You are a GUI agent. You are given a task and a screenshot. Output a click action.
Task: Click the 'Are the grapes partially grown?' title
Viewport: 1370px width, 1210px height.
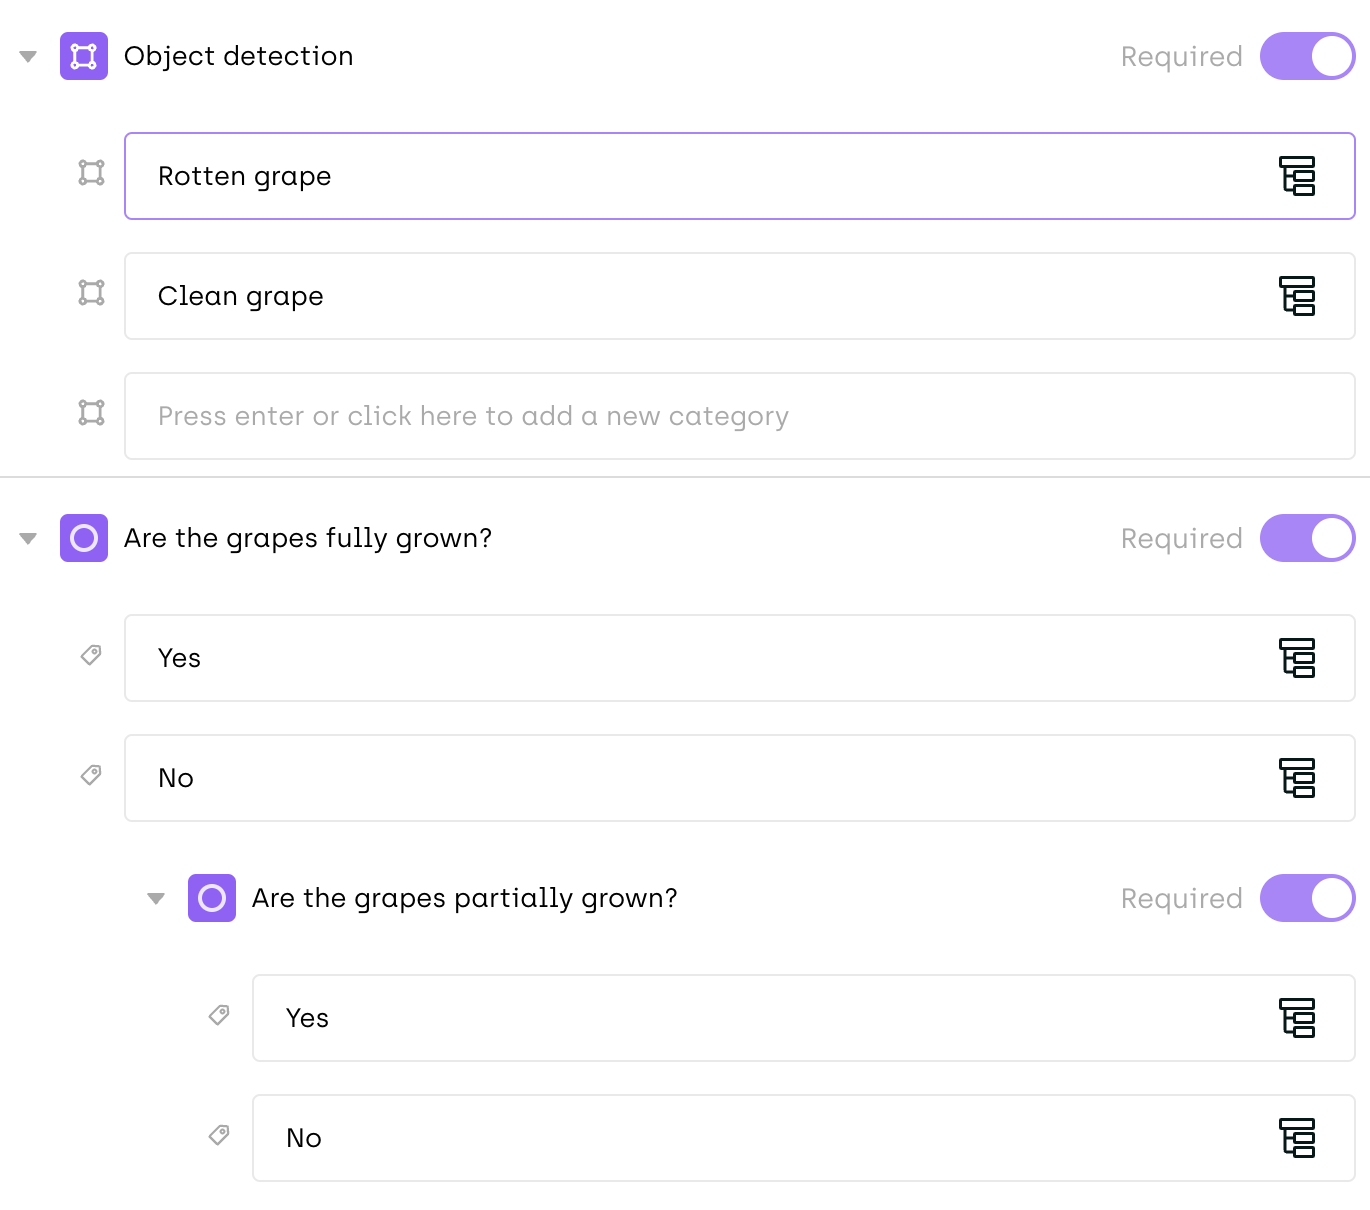465,898
